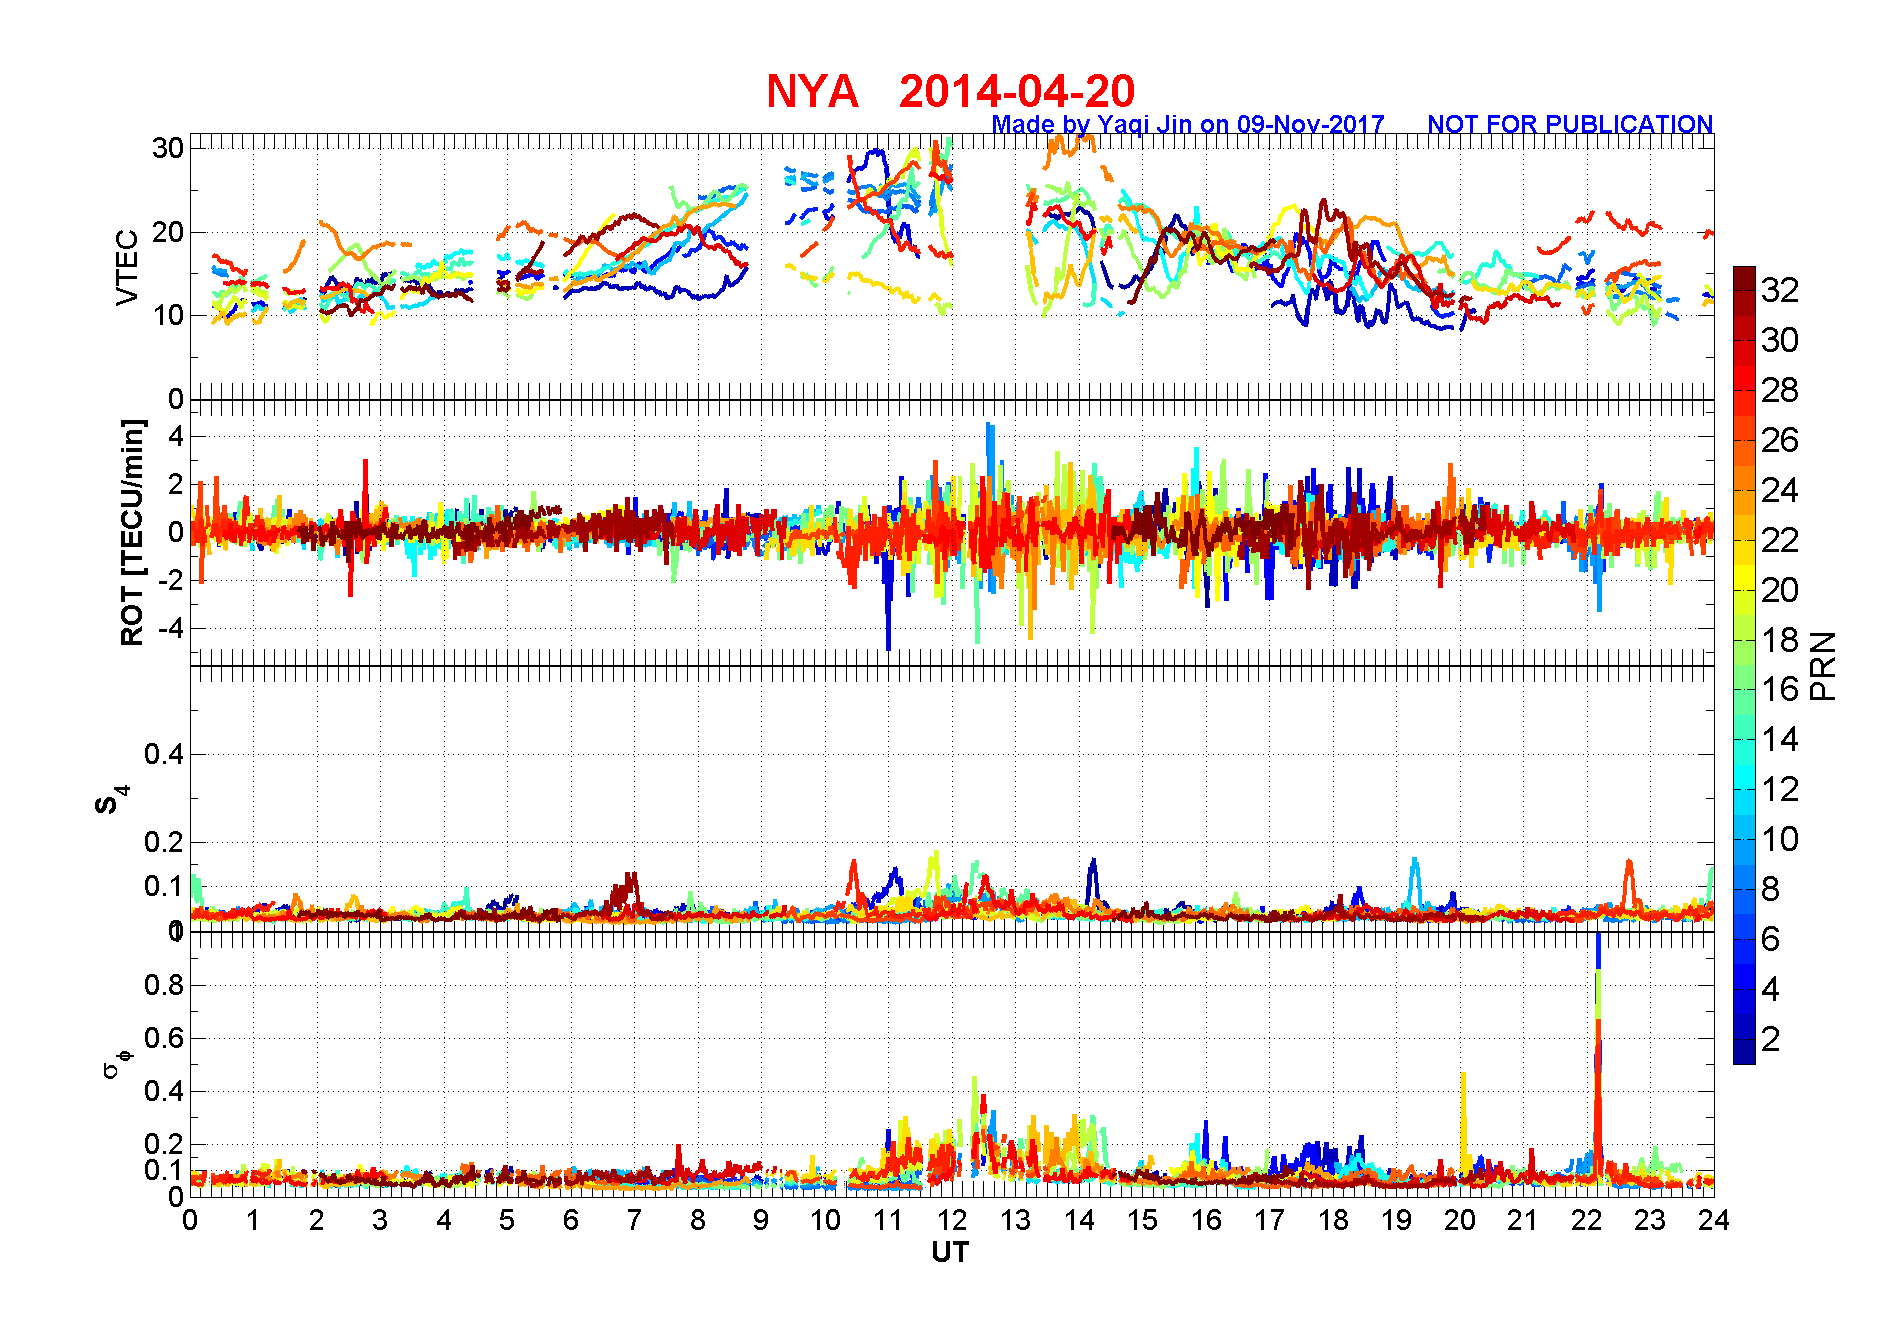
Task: Click the plot title "NYA 2014-04-20"
Action: [950, 91]
